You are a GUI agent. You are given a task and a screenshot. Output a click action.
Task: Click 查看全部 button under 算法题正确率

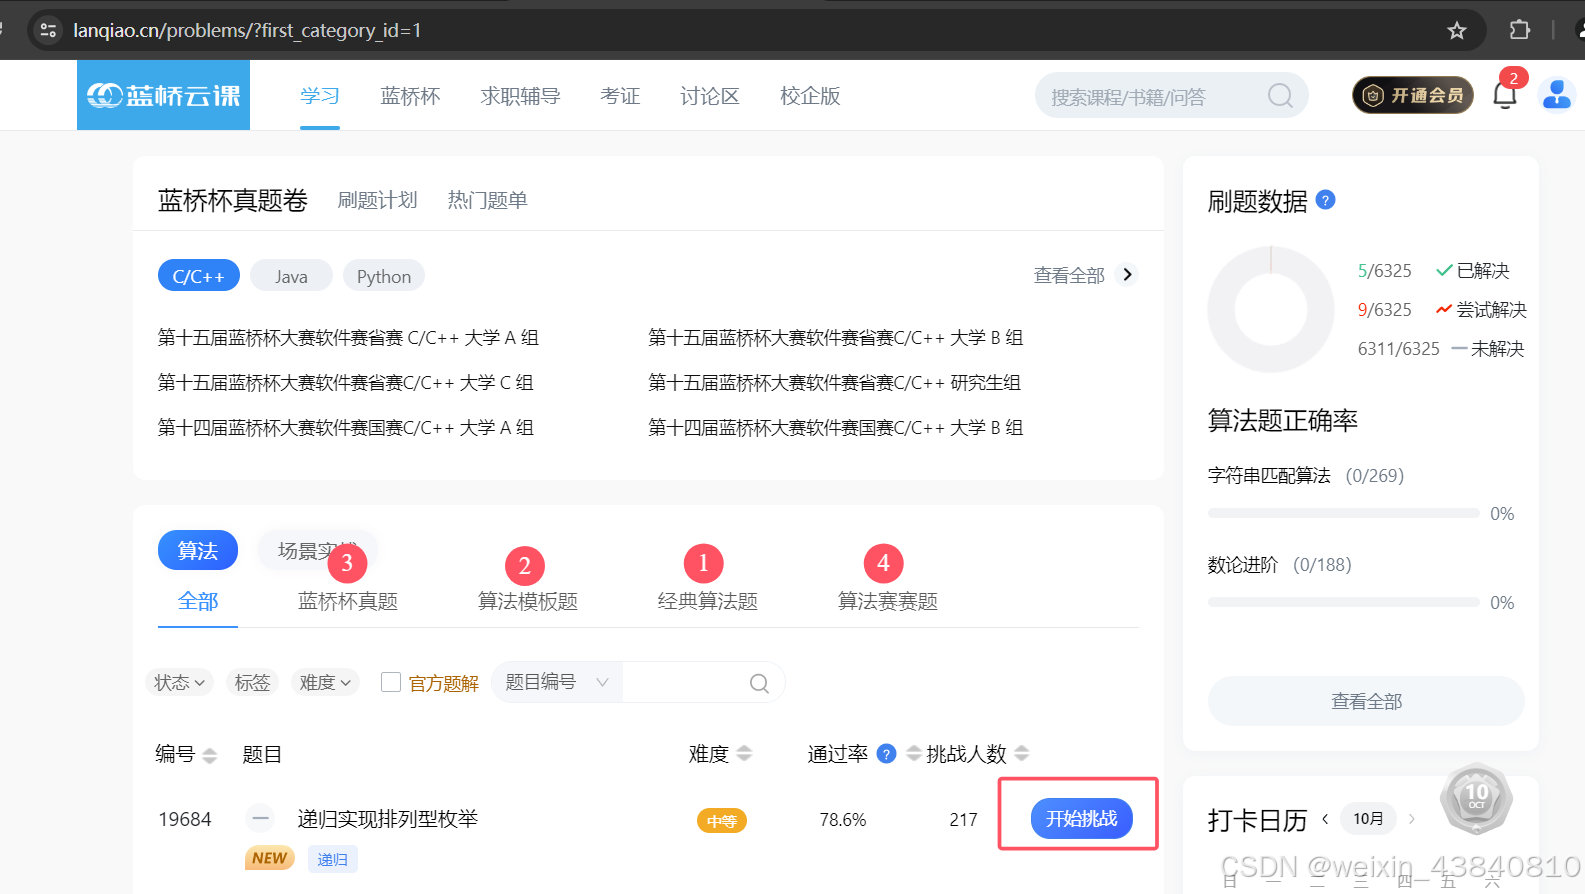(x=1366, y=701)
